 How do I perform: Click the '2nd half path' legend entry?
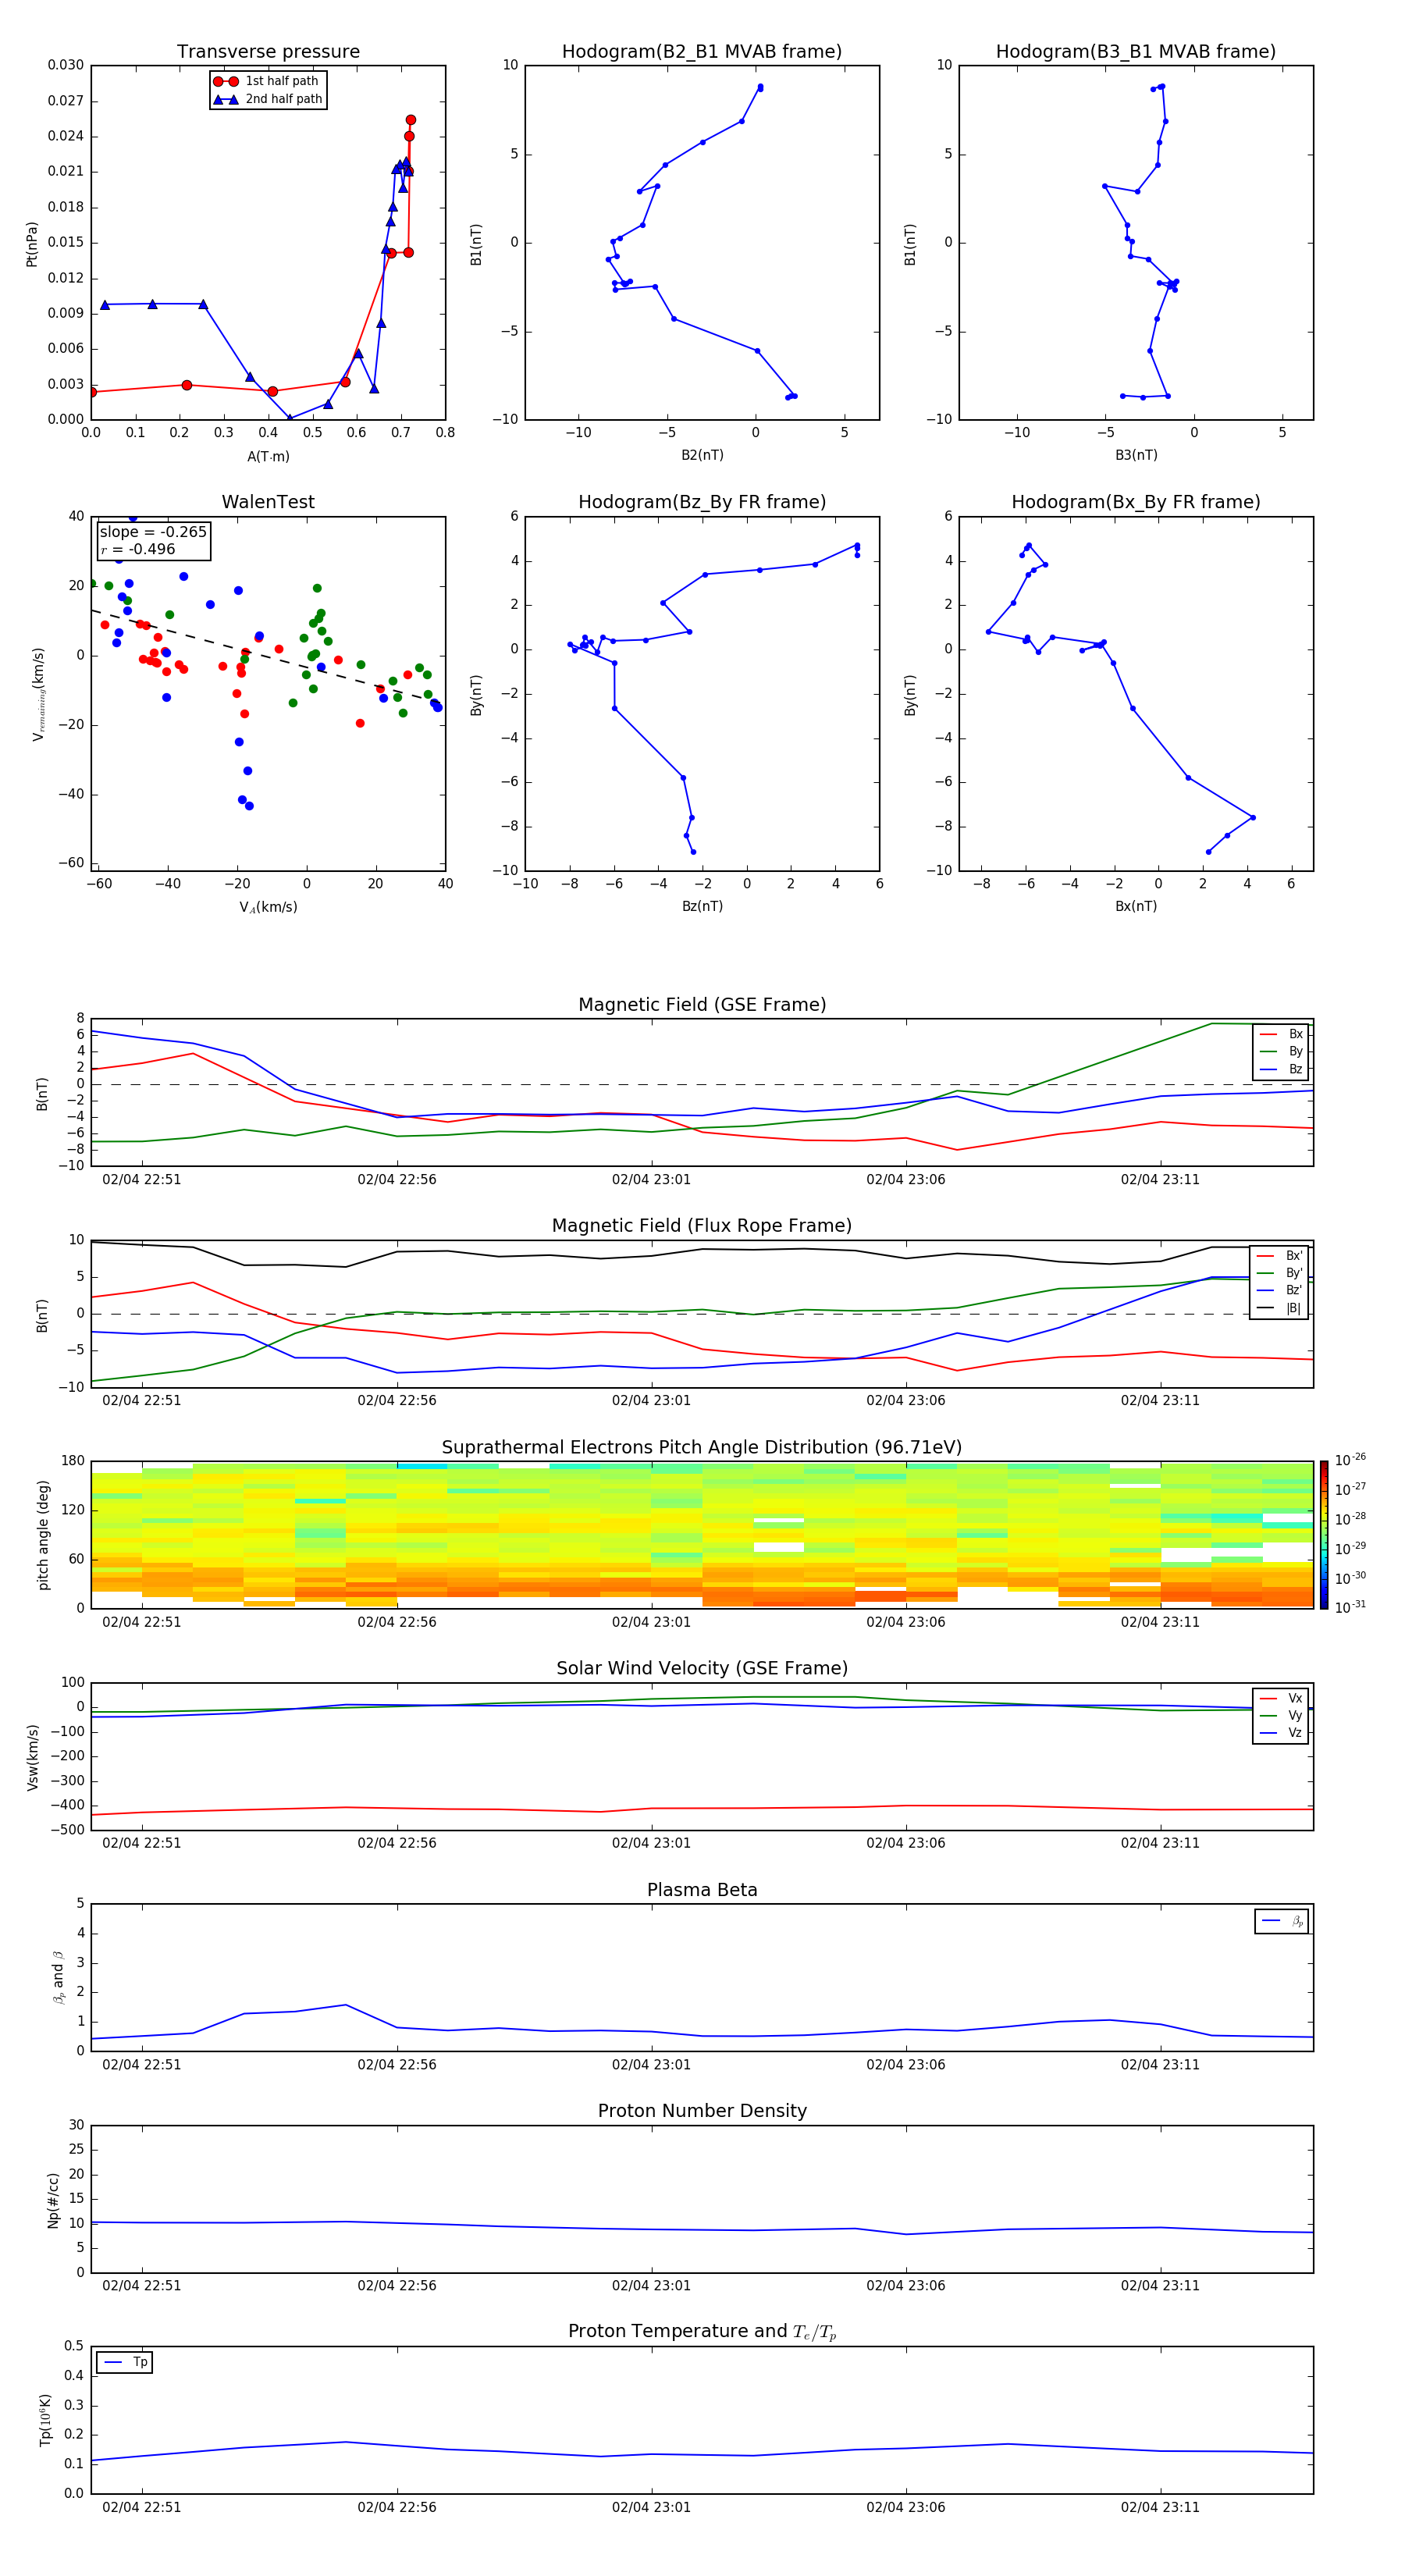tap(268, 99)
